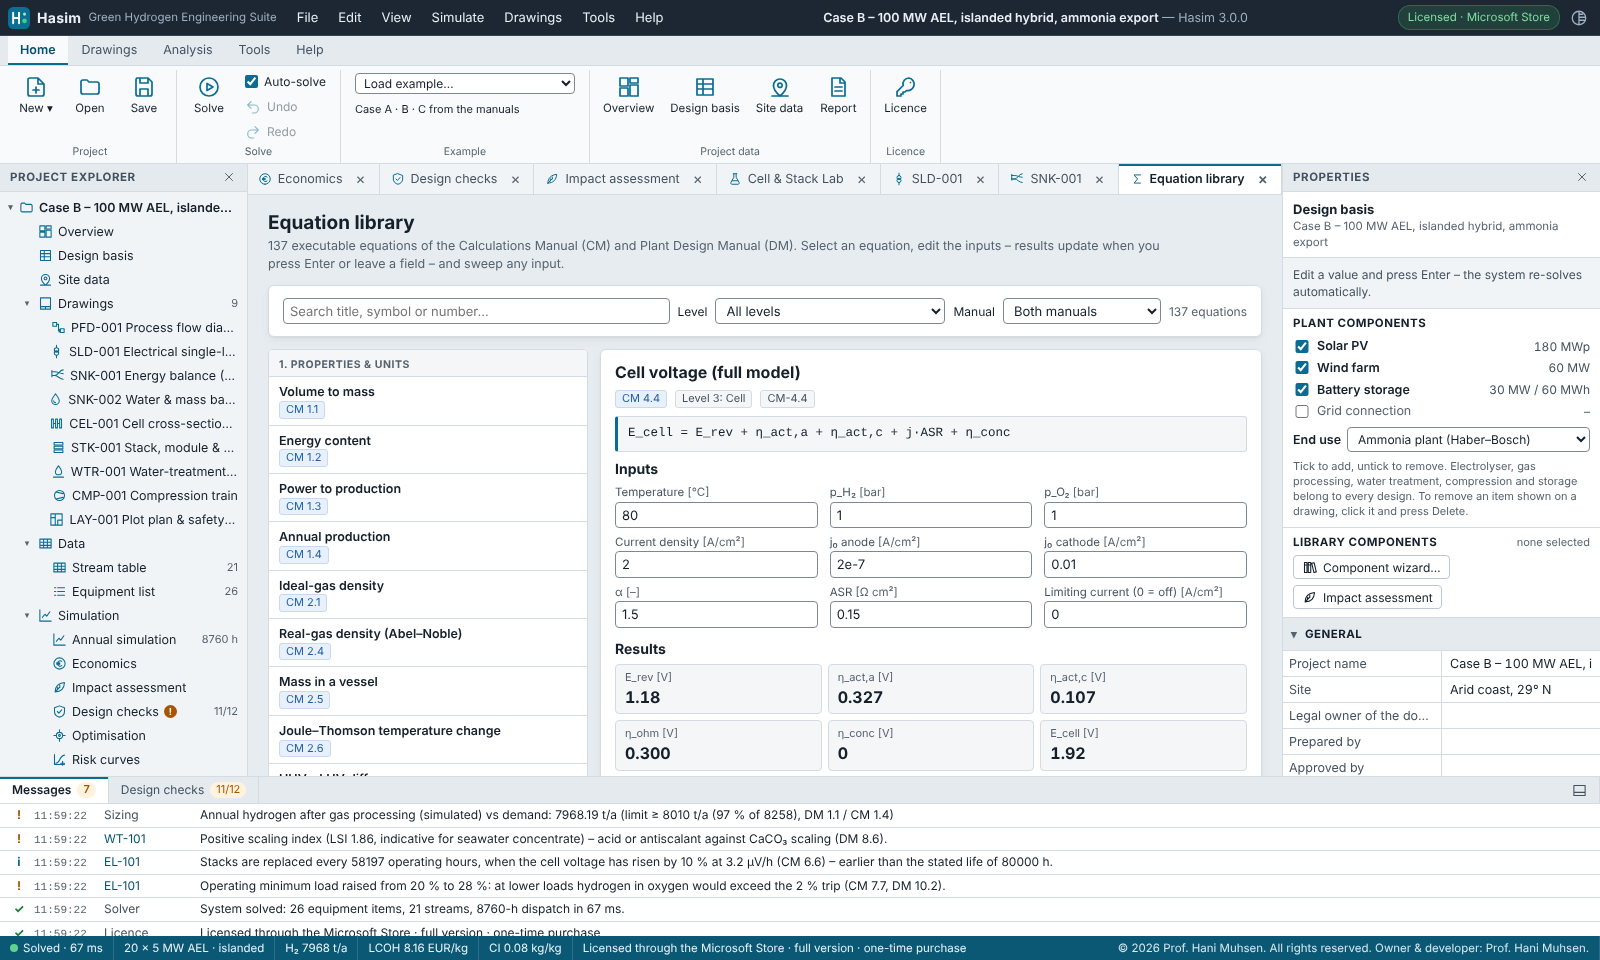Image resolution: width=1600 pixels, height=960 pixels.
Task: Click the Open folder icon
Action: pos(90,87)
